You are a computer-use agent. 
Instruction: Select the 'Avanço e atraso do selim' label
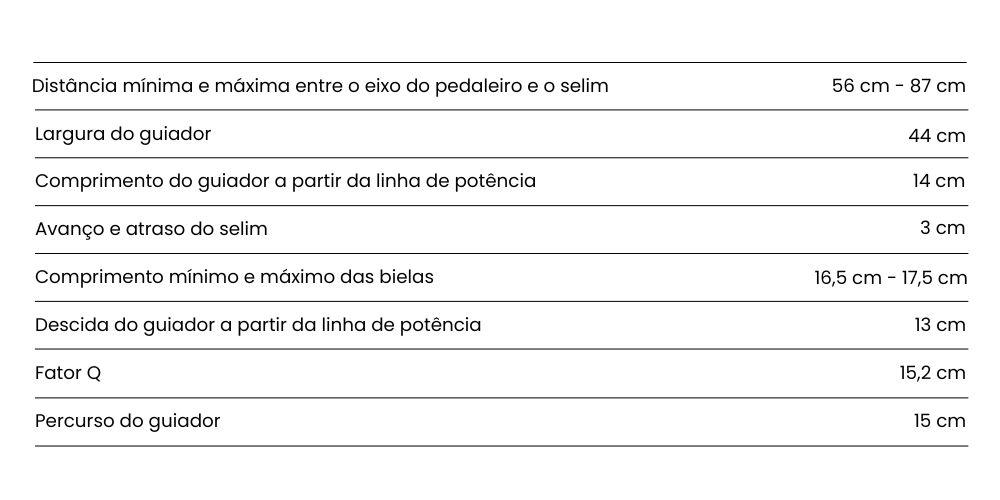151,229
